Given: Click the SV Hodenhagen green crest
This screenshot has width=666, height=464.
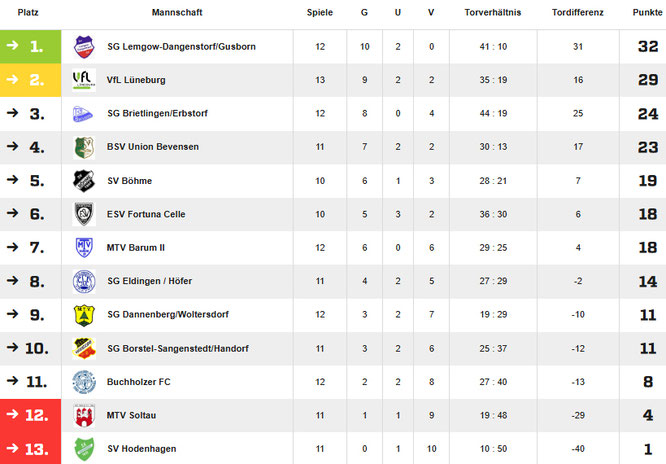Looking at the screenshot, I should tap(83, 449).
